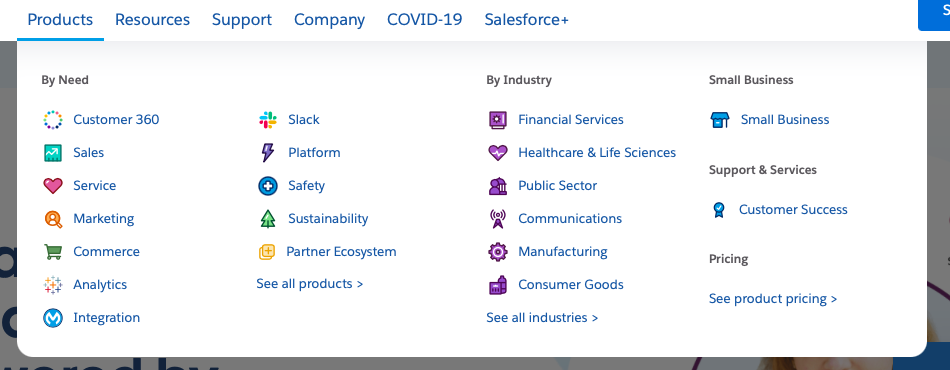Click the Platform lightning bolt icon
The image size is (950, 370).
[267, 153]
